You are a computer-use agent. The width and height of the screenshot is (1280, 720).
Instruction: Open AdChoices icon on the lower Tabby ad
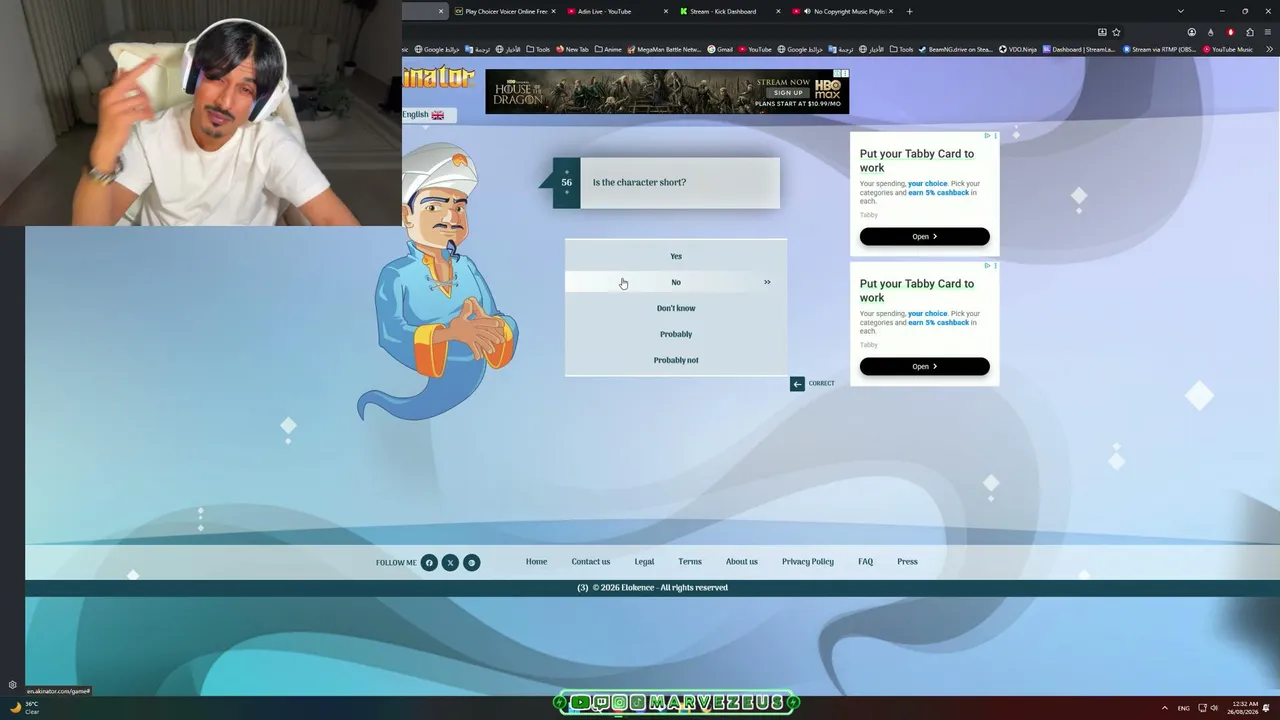click(988, 266)
